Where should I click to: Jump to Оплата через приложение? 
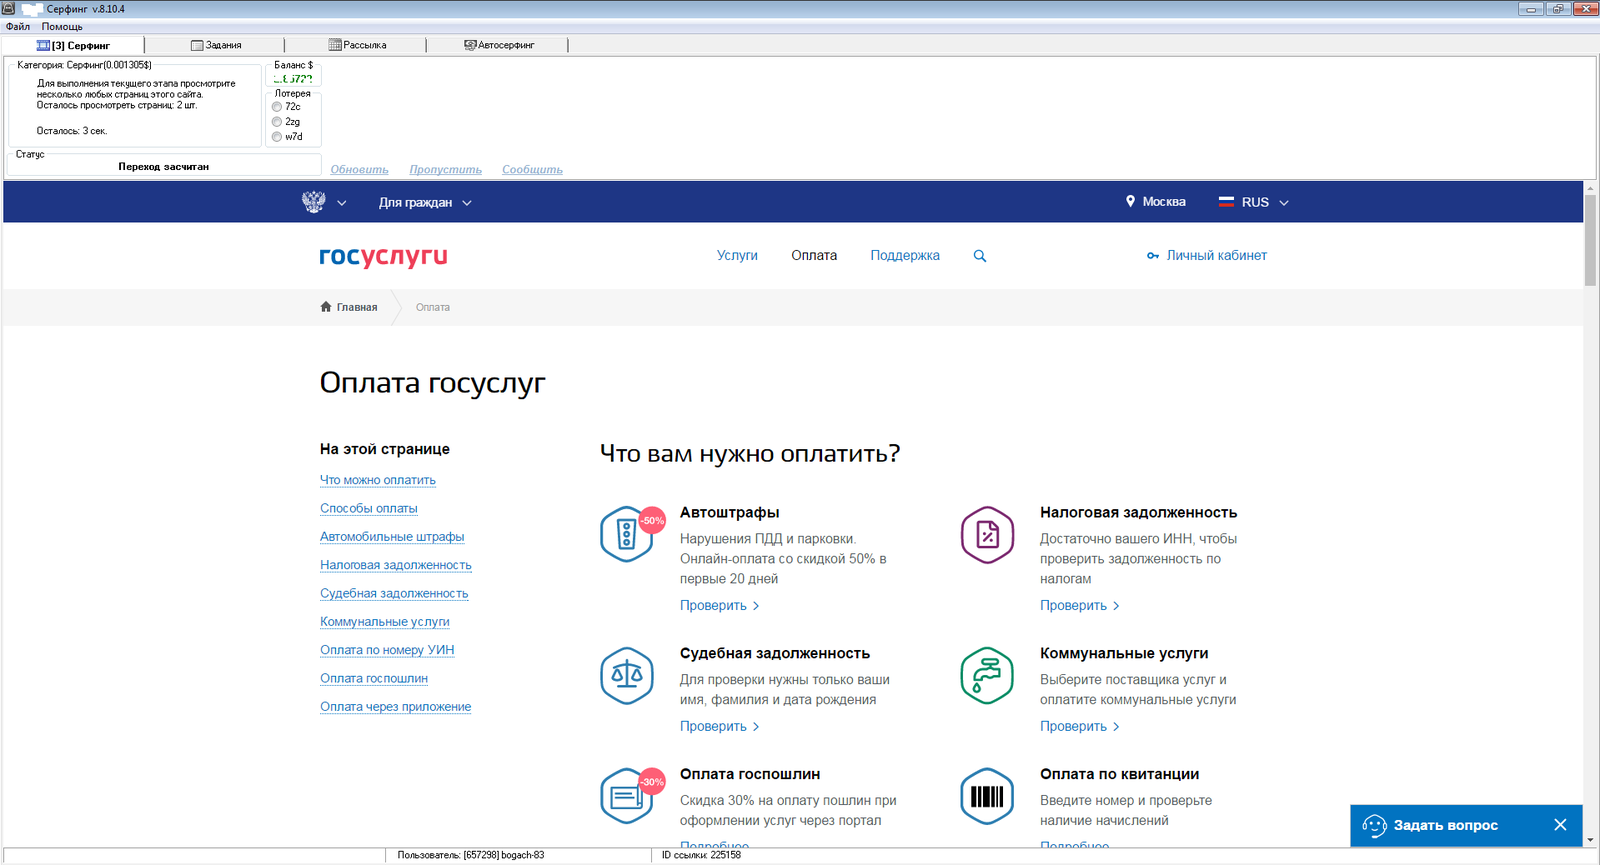click(396, 707)
